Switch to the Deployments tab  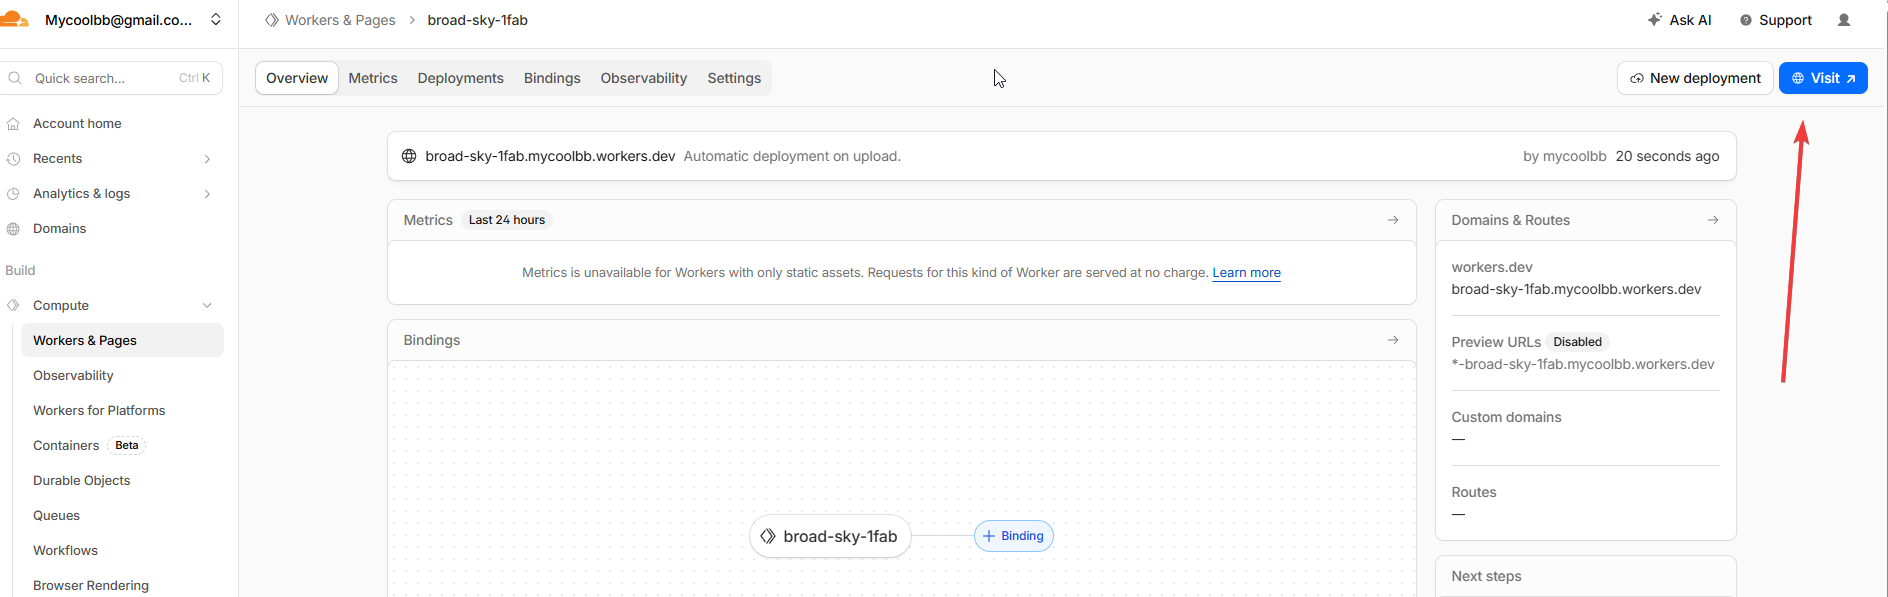point(460,78)
